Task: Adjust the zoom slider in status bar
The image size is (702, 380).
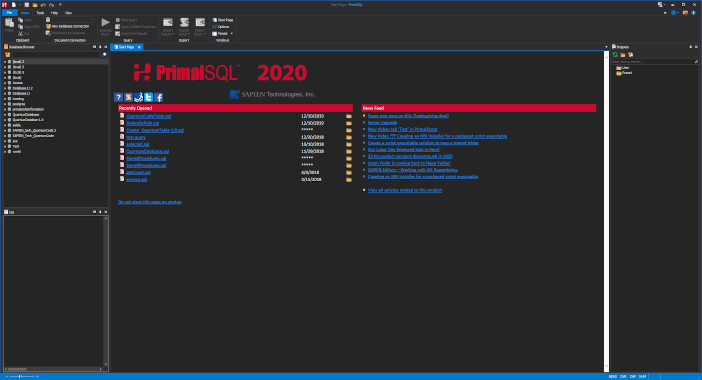Action: pos(20,376)
